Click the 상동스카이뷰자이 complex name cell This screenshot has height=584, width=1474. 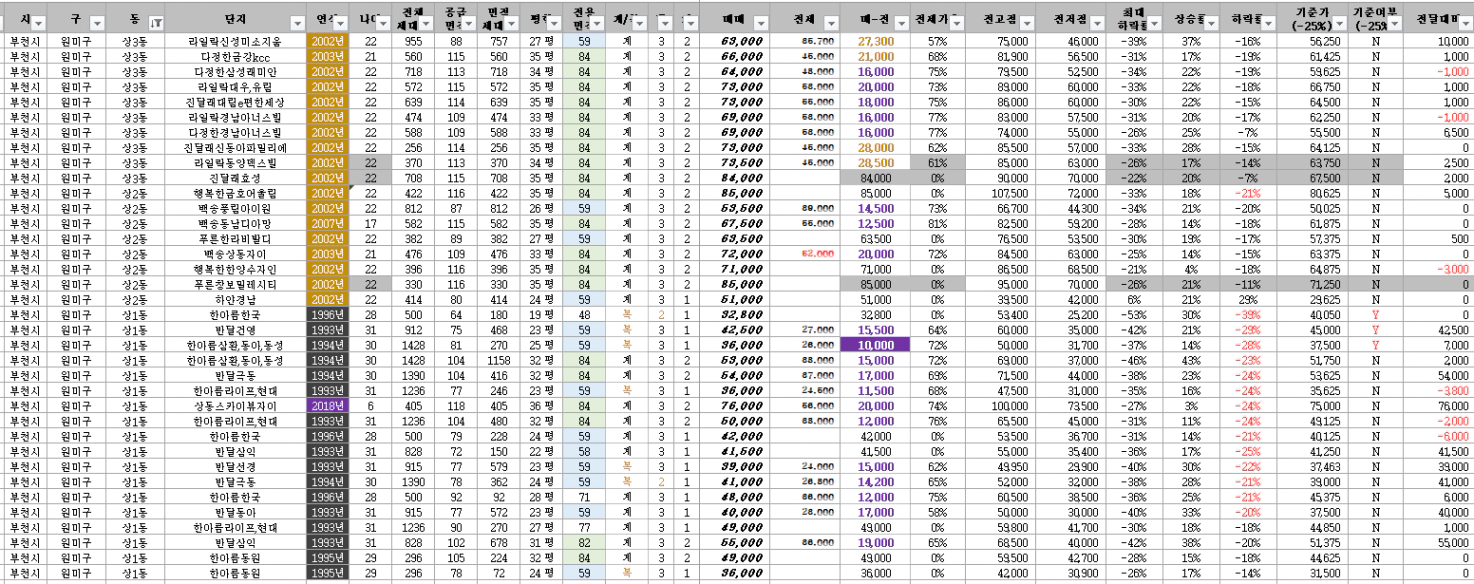[x=235, y=406]
